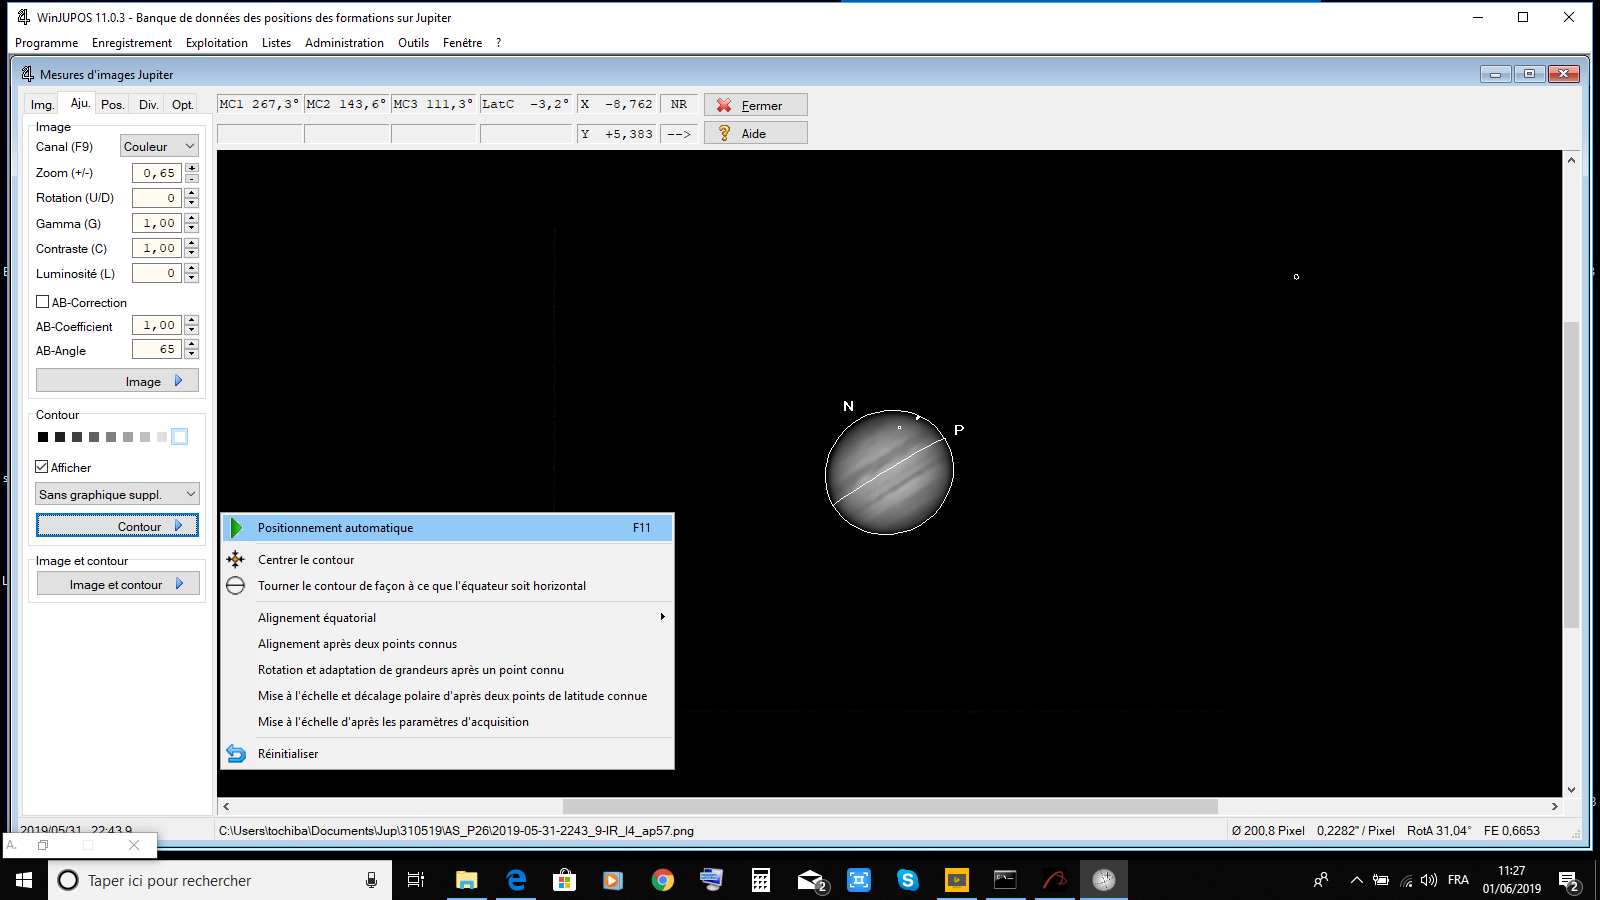Screen dimensions: 1600x900
Task: Click the vertical scrollbar beside the image
Action: [x=1571, y=475]
